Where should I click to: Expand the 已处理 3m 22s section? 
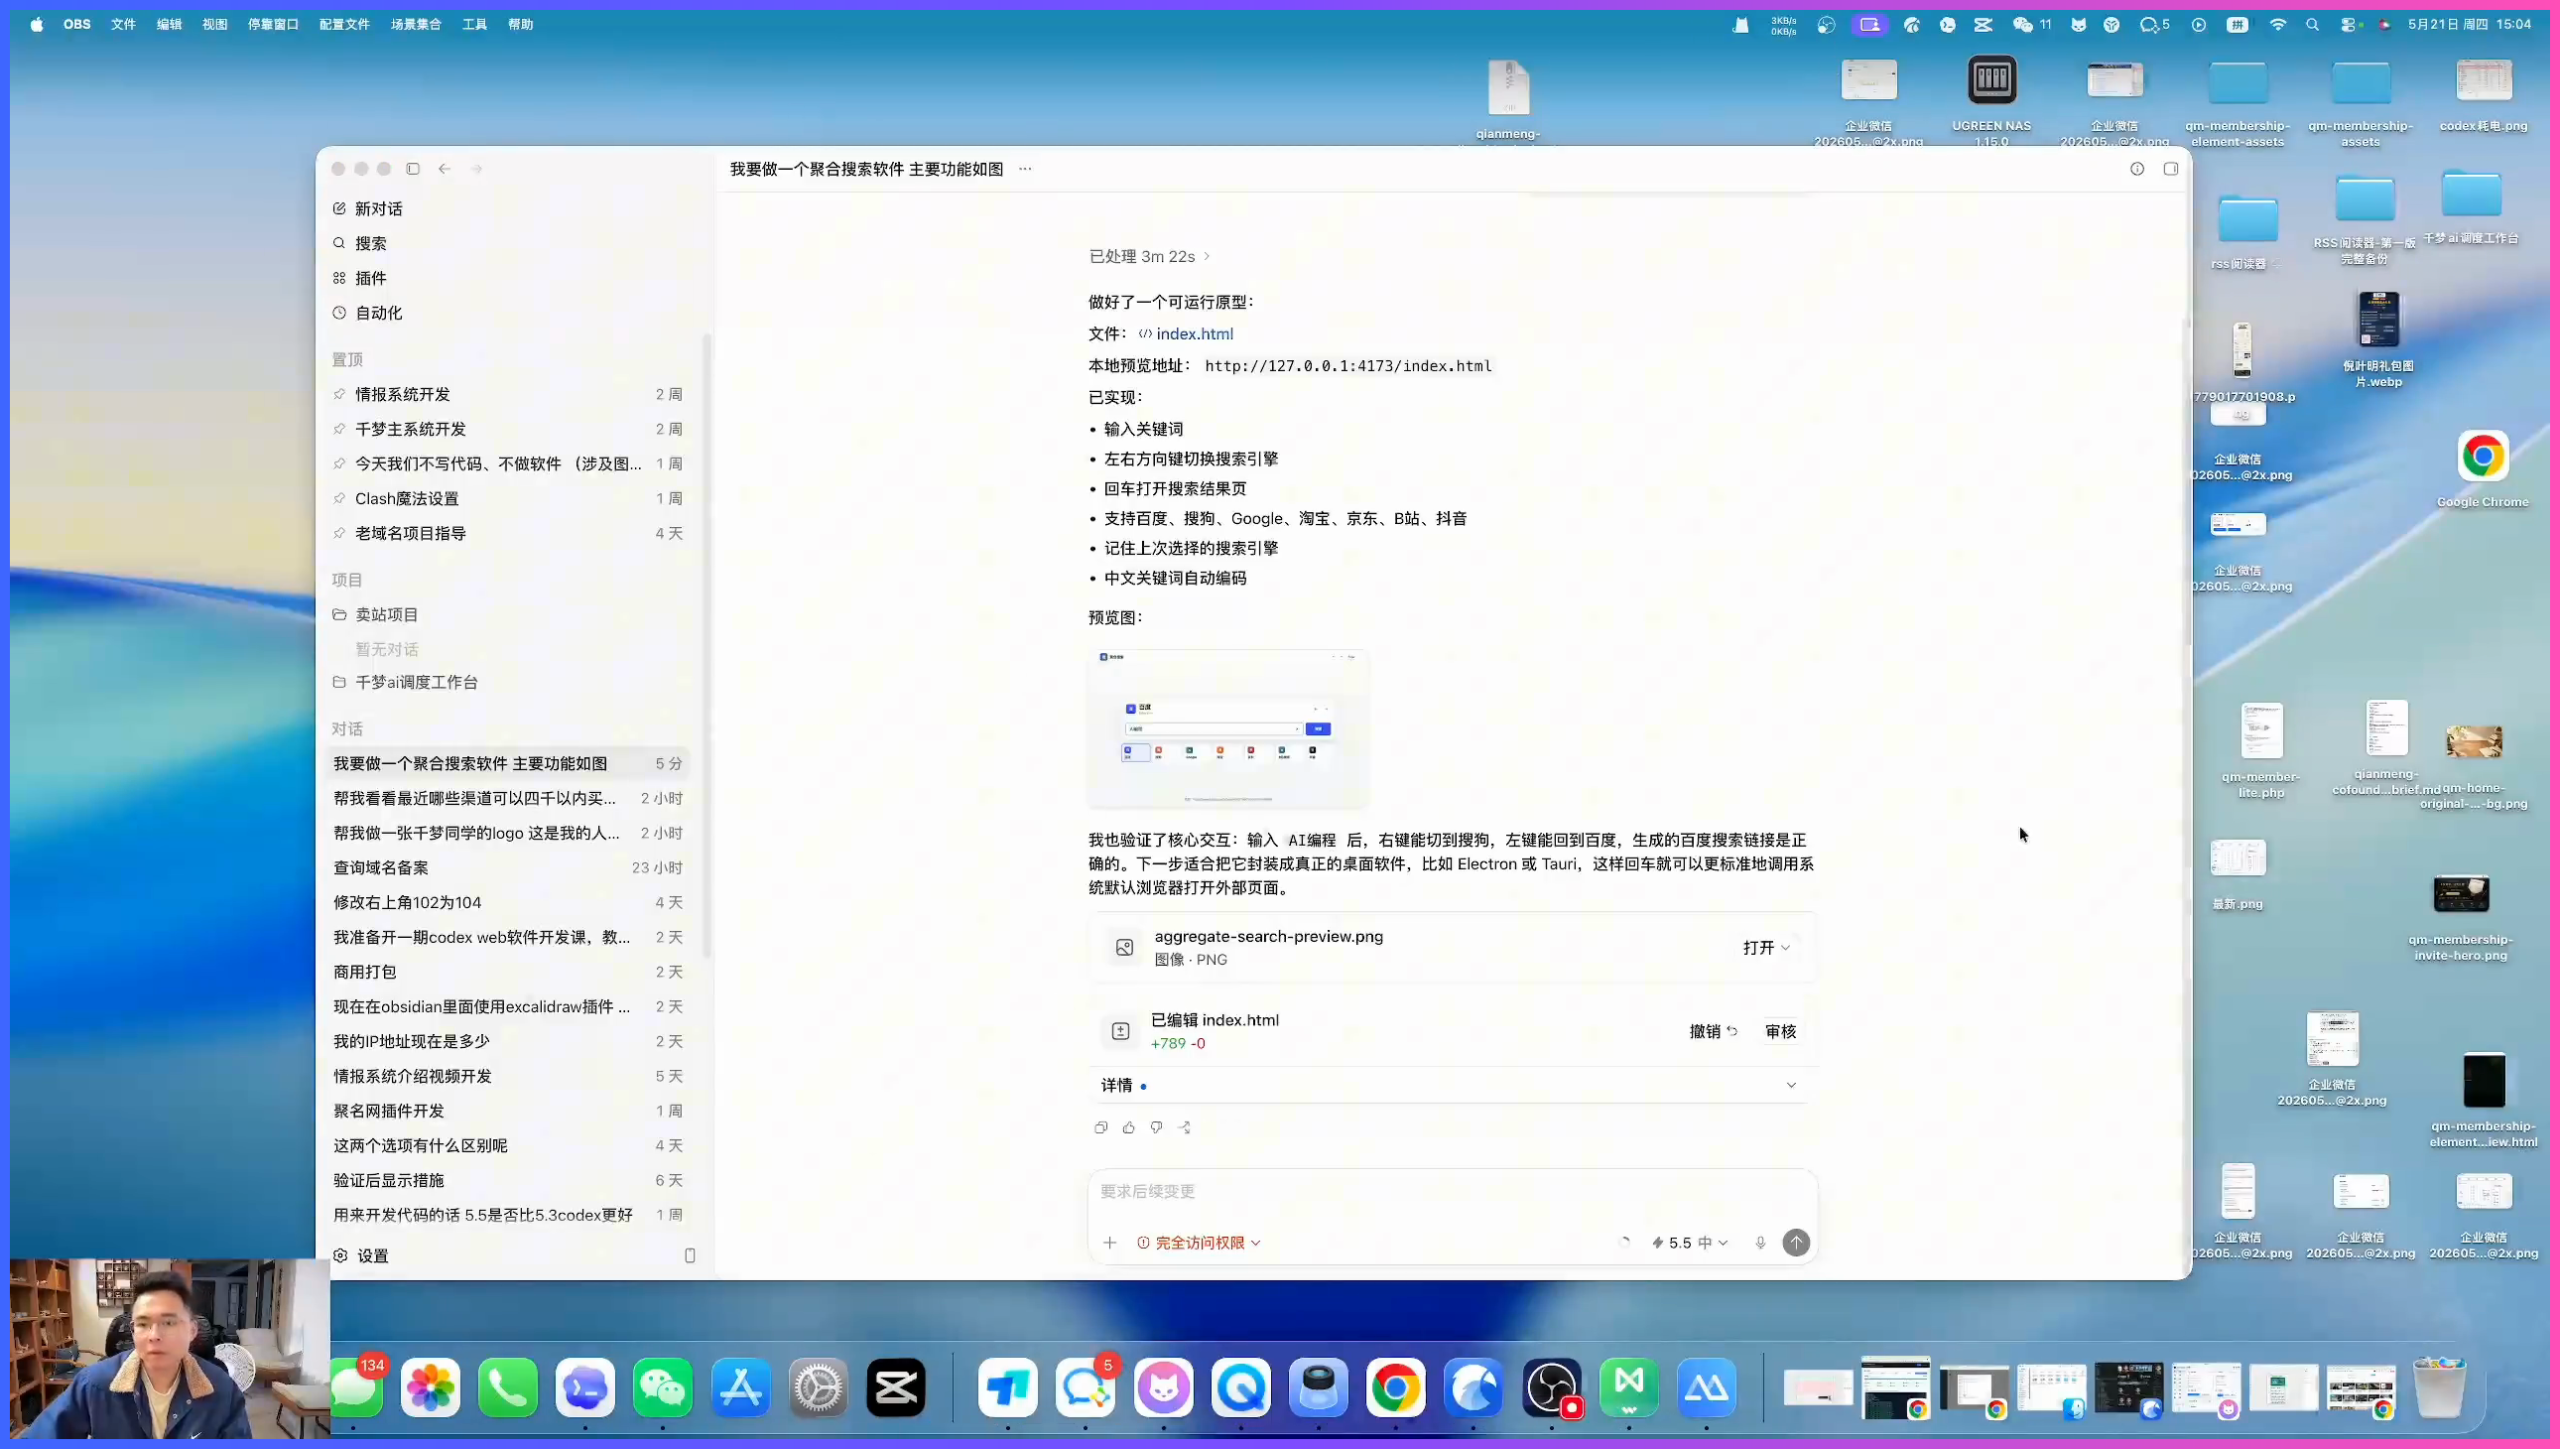[1150, 257]
